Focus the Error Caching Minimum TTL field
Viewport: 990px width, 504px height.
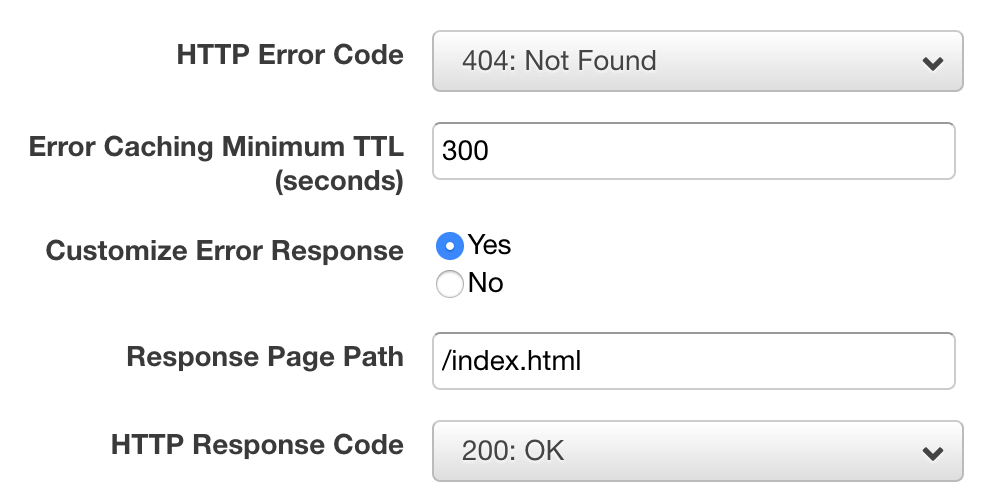694,151
